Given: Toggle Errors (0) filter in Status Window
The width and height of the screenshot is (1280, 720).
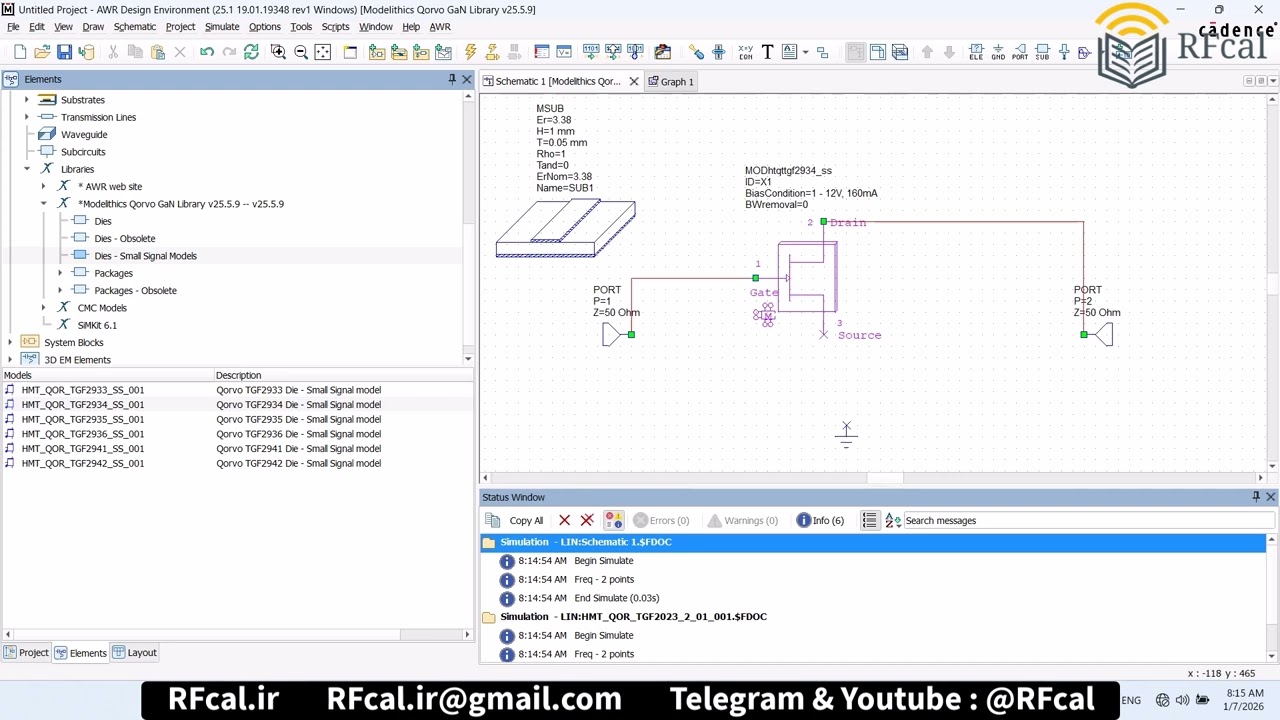Looking at the screenshot, I should [x=661, y=520].
